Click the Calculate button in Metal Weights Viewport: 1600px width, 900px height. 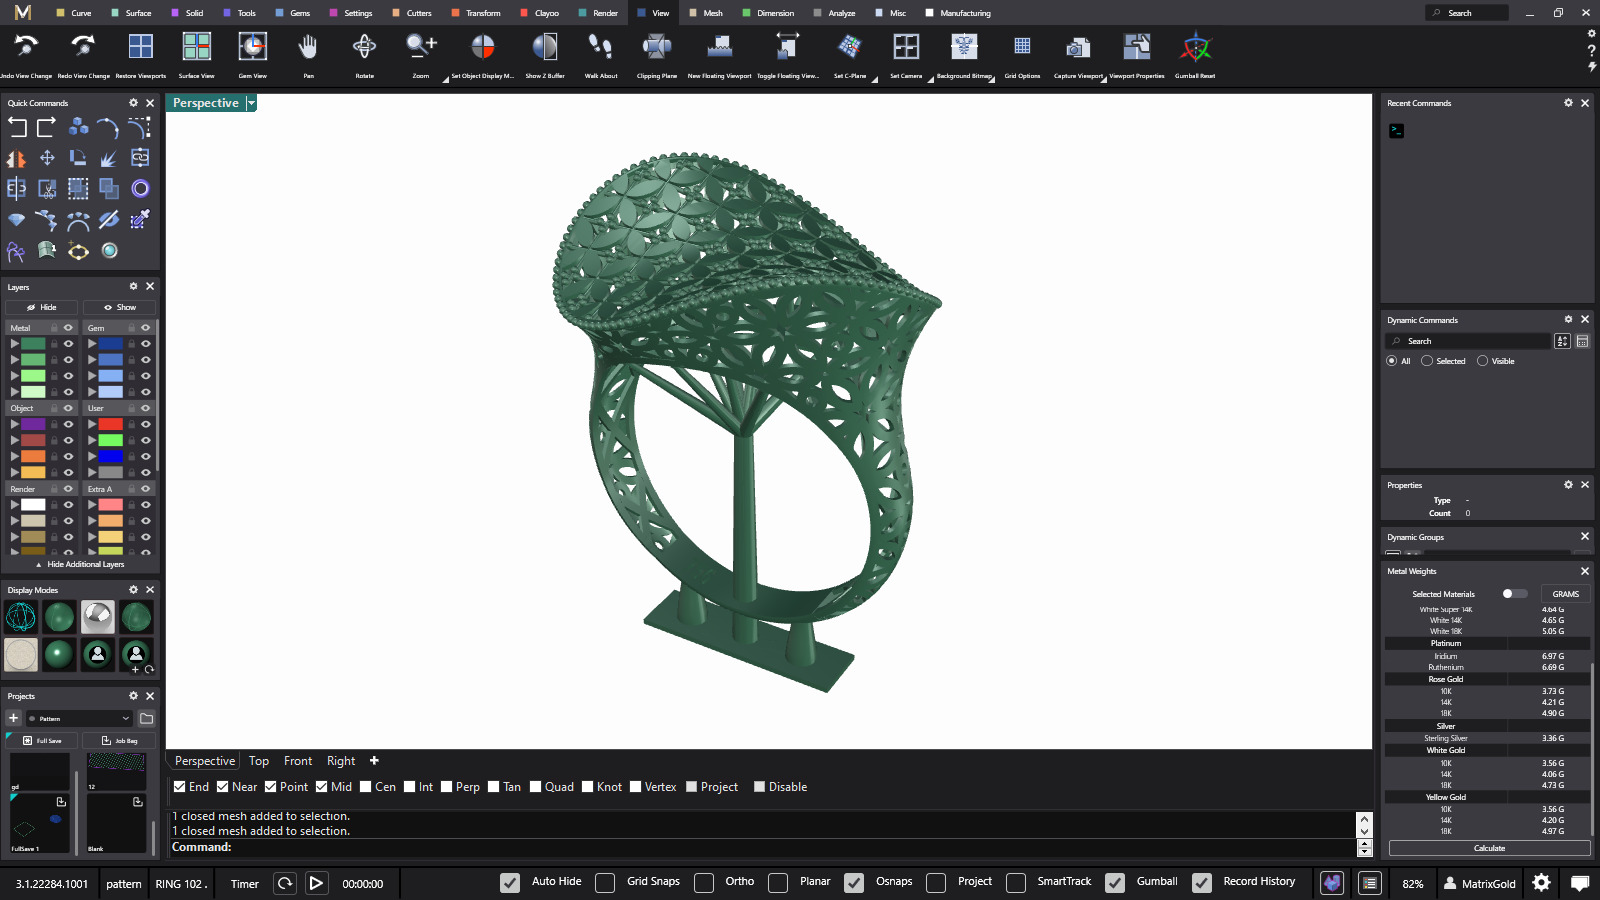pyautogui.click(x=1489, y=848)
